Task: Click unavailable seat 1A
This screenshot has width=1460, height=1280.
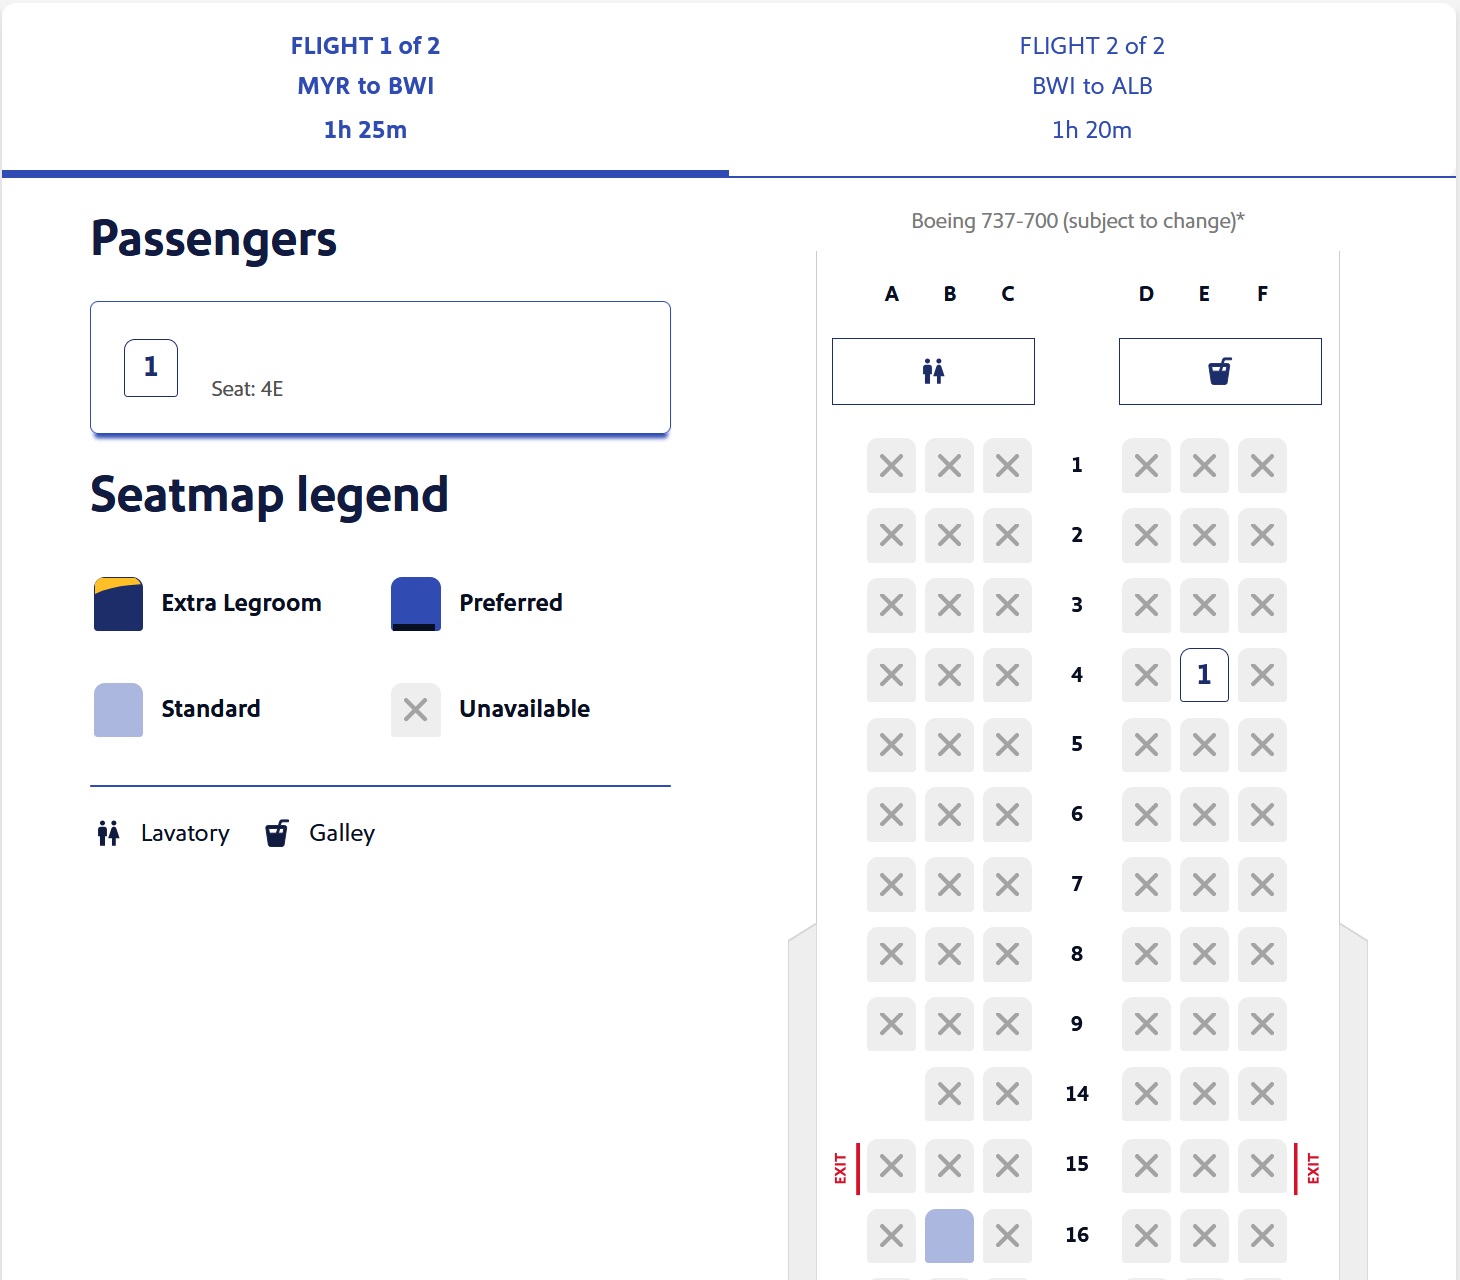Action: click(891, 466)
